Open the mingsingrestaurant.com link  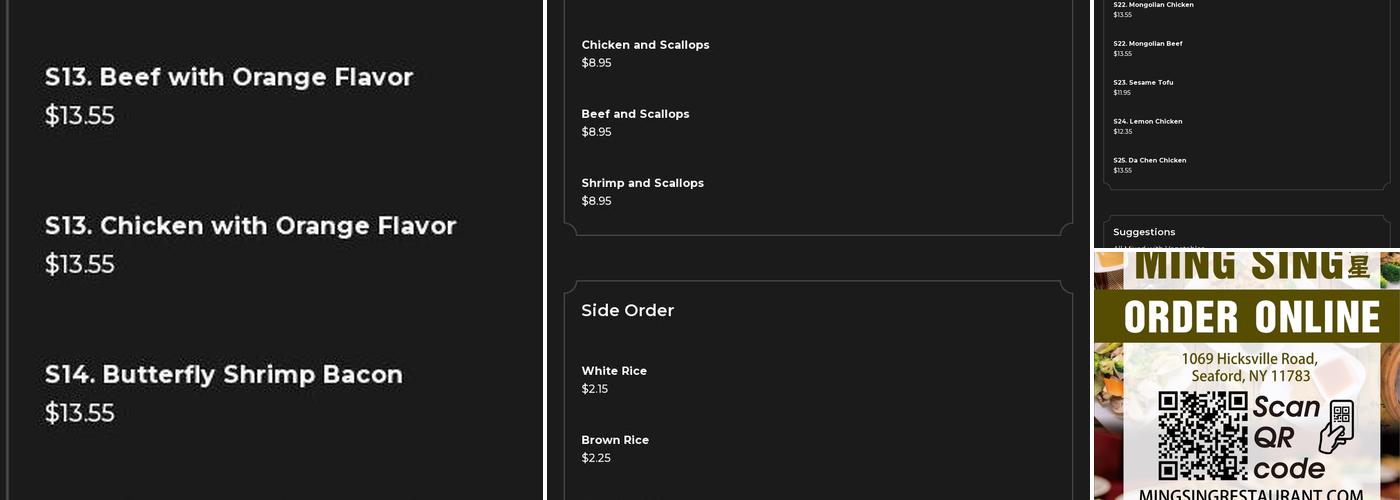[1250, 494]
